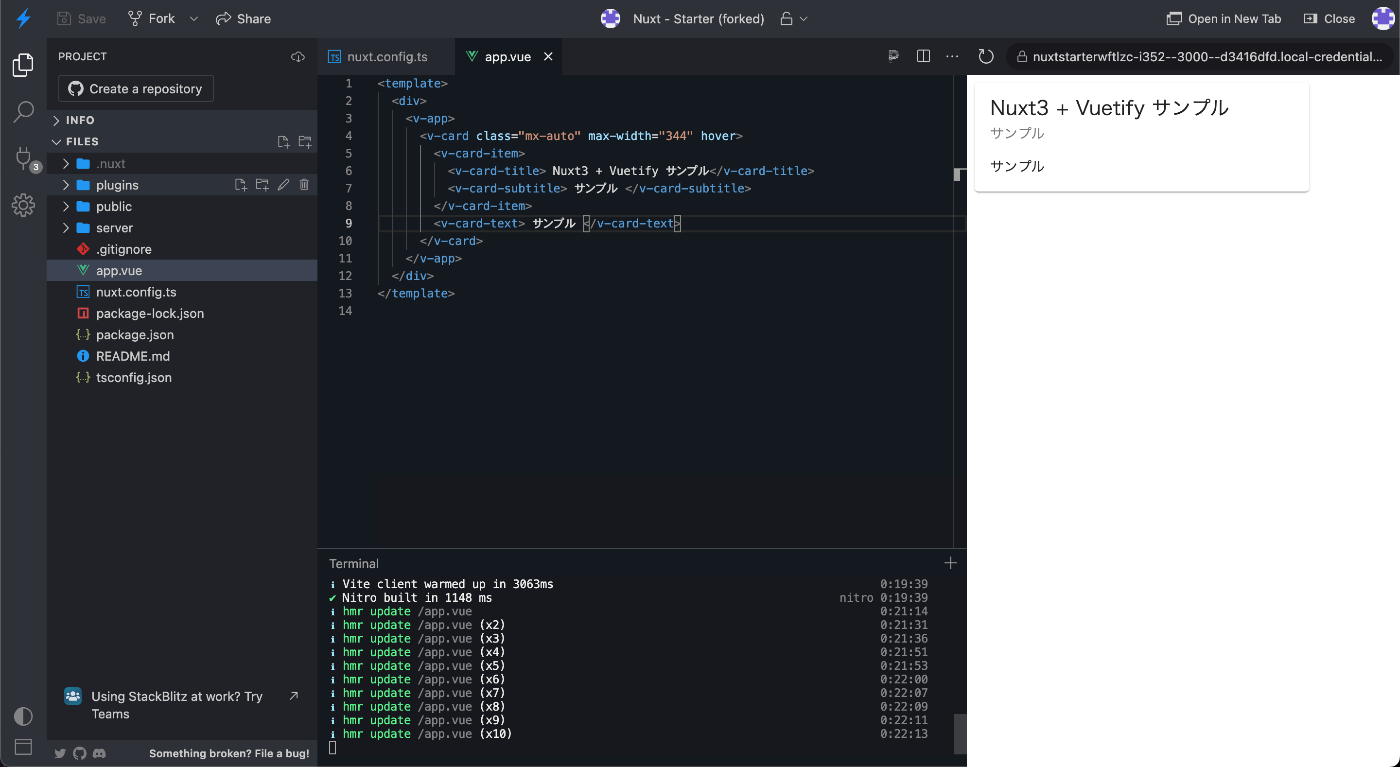Toggle the layout panel icon at sidebar bottom

point(23,746)
